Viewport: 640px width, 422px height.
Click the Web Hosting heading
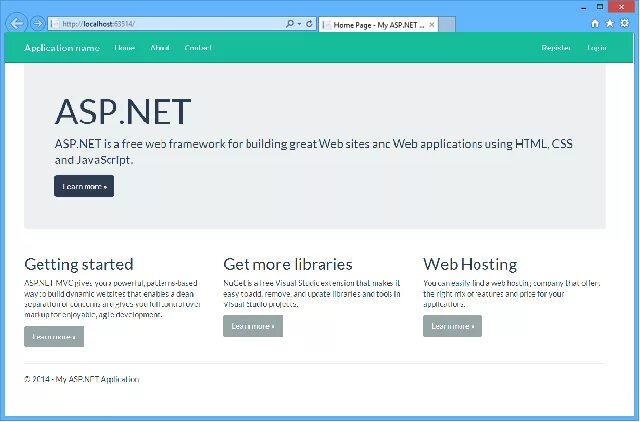coord(470,264)
